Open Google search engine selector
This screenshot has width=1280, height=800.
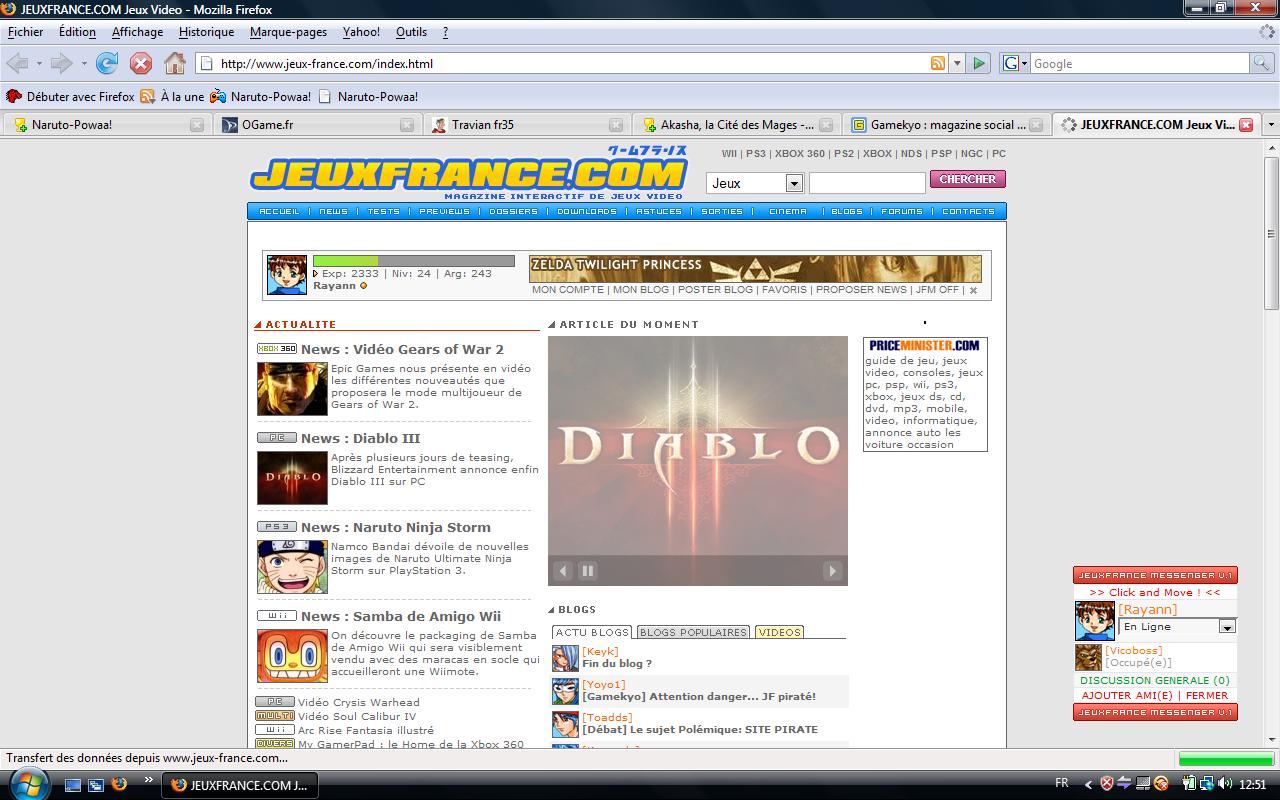pos(1014,63)
